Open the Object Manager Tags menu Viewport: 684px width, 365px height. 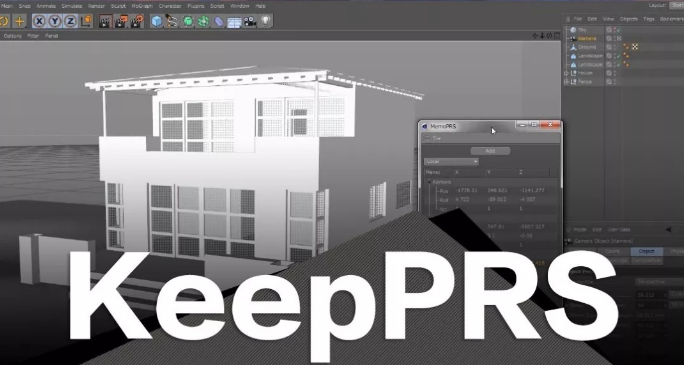pos(649,19)
